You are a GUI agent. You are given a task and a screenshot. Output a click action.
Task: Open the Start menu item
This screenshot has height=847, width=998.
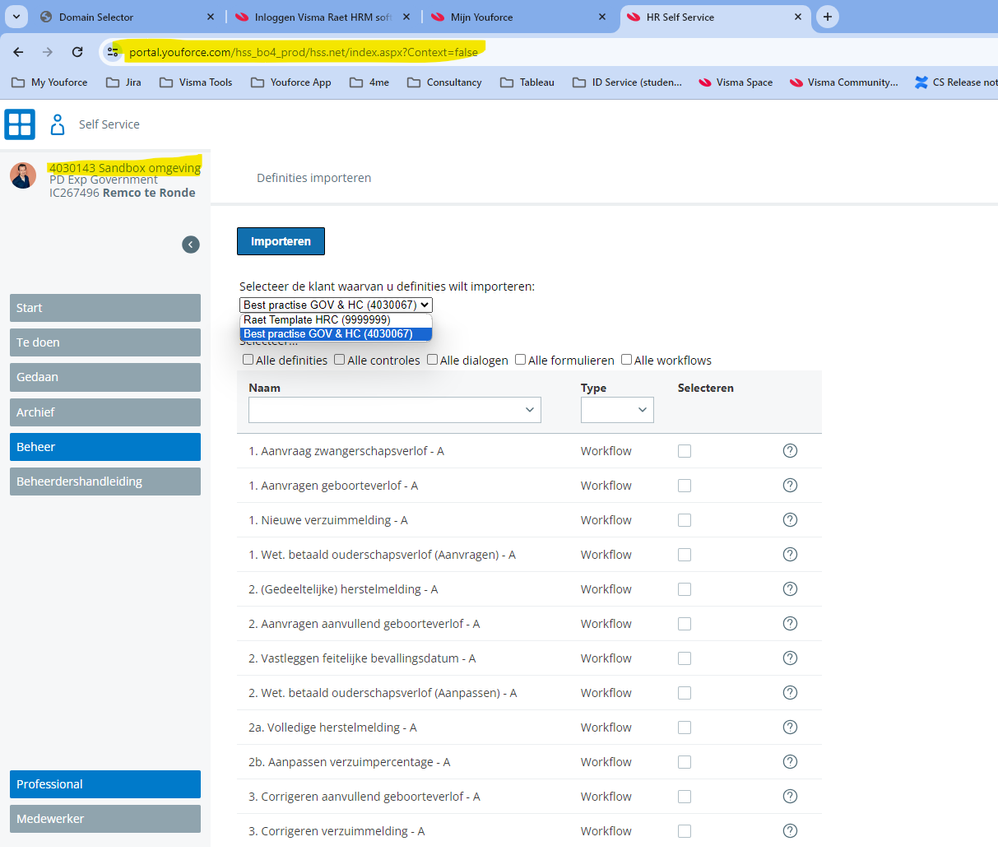pos(105,308)
